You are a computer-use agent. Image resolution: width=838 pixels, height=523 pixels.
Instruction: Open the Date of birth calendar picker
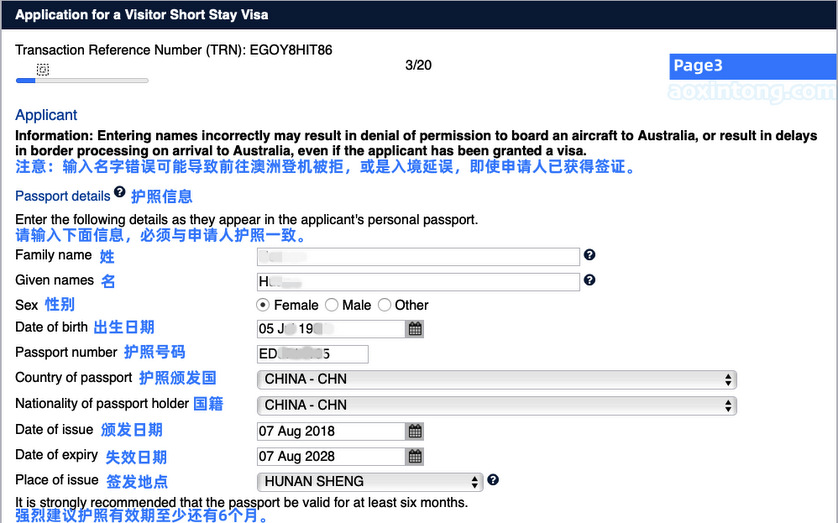[x=415, y=329]
